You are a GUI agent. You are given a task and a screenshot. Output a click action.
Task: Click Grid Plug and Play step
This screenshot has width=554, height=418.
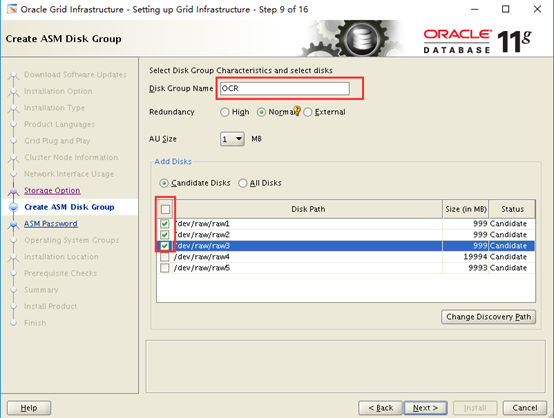tap(57, 141)
